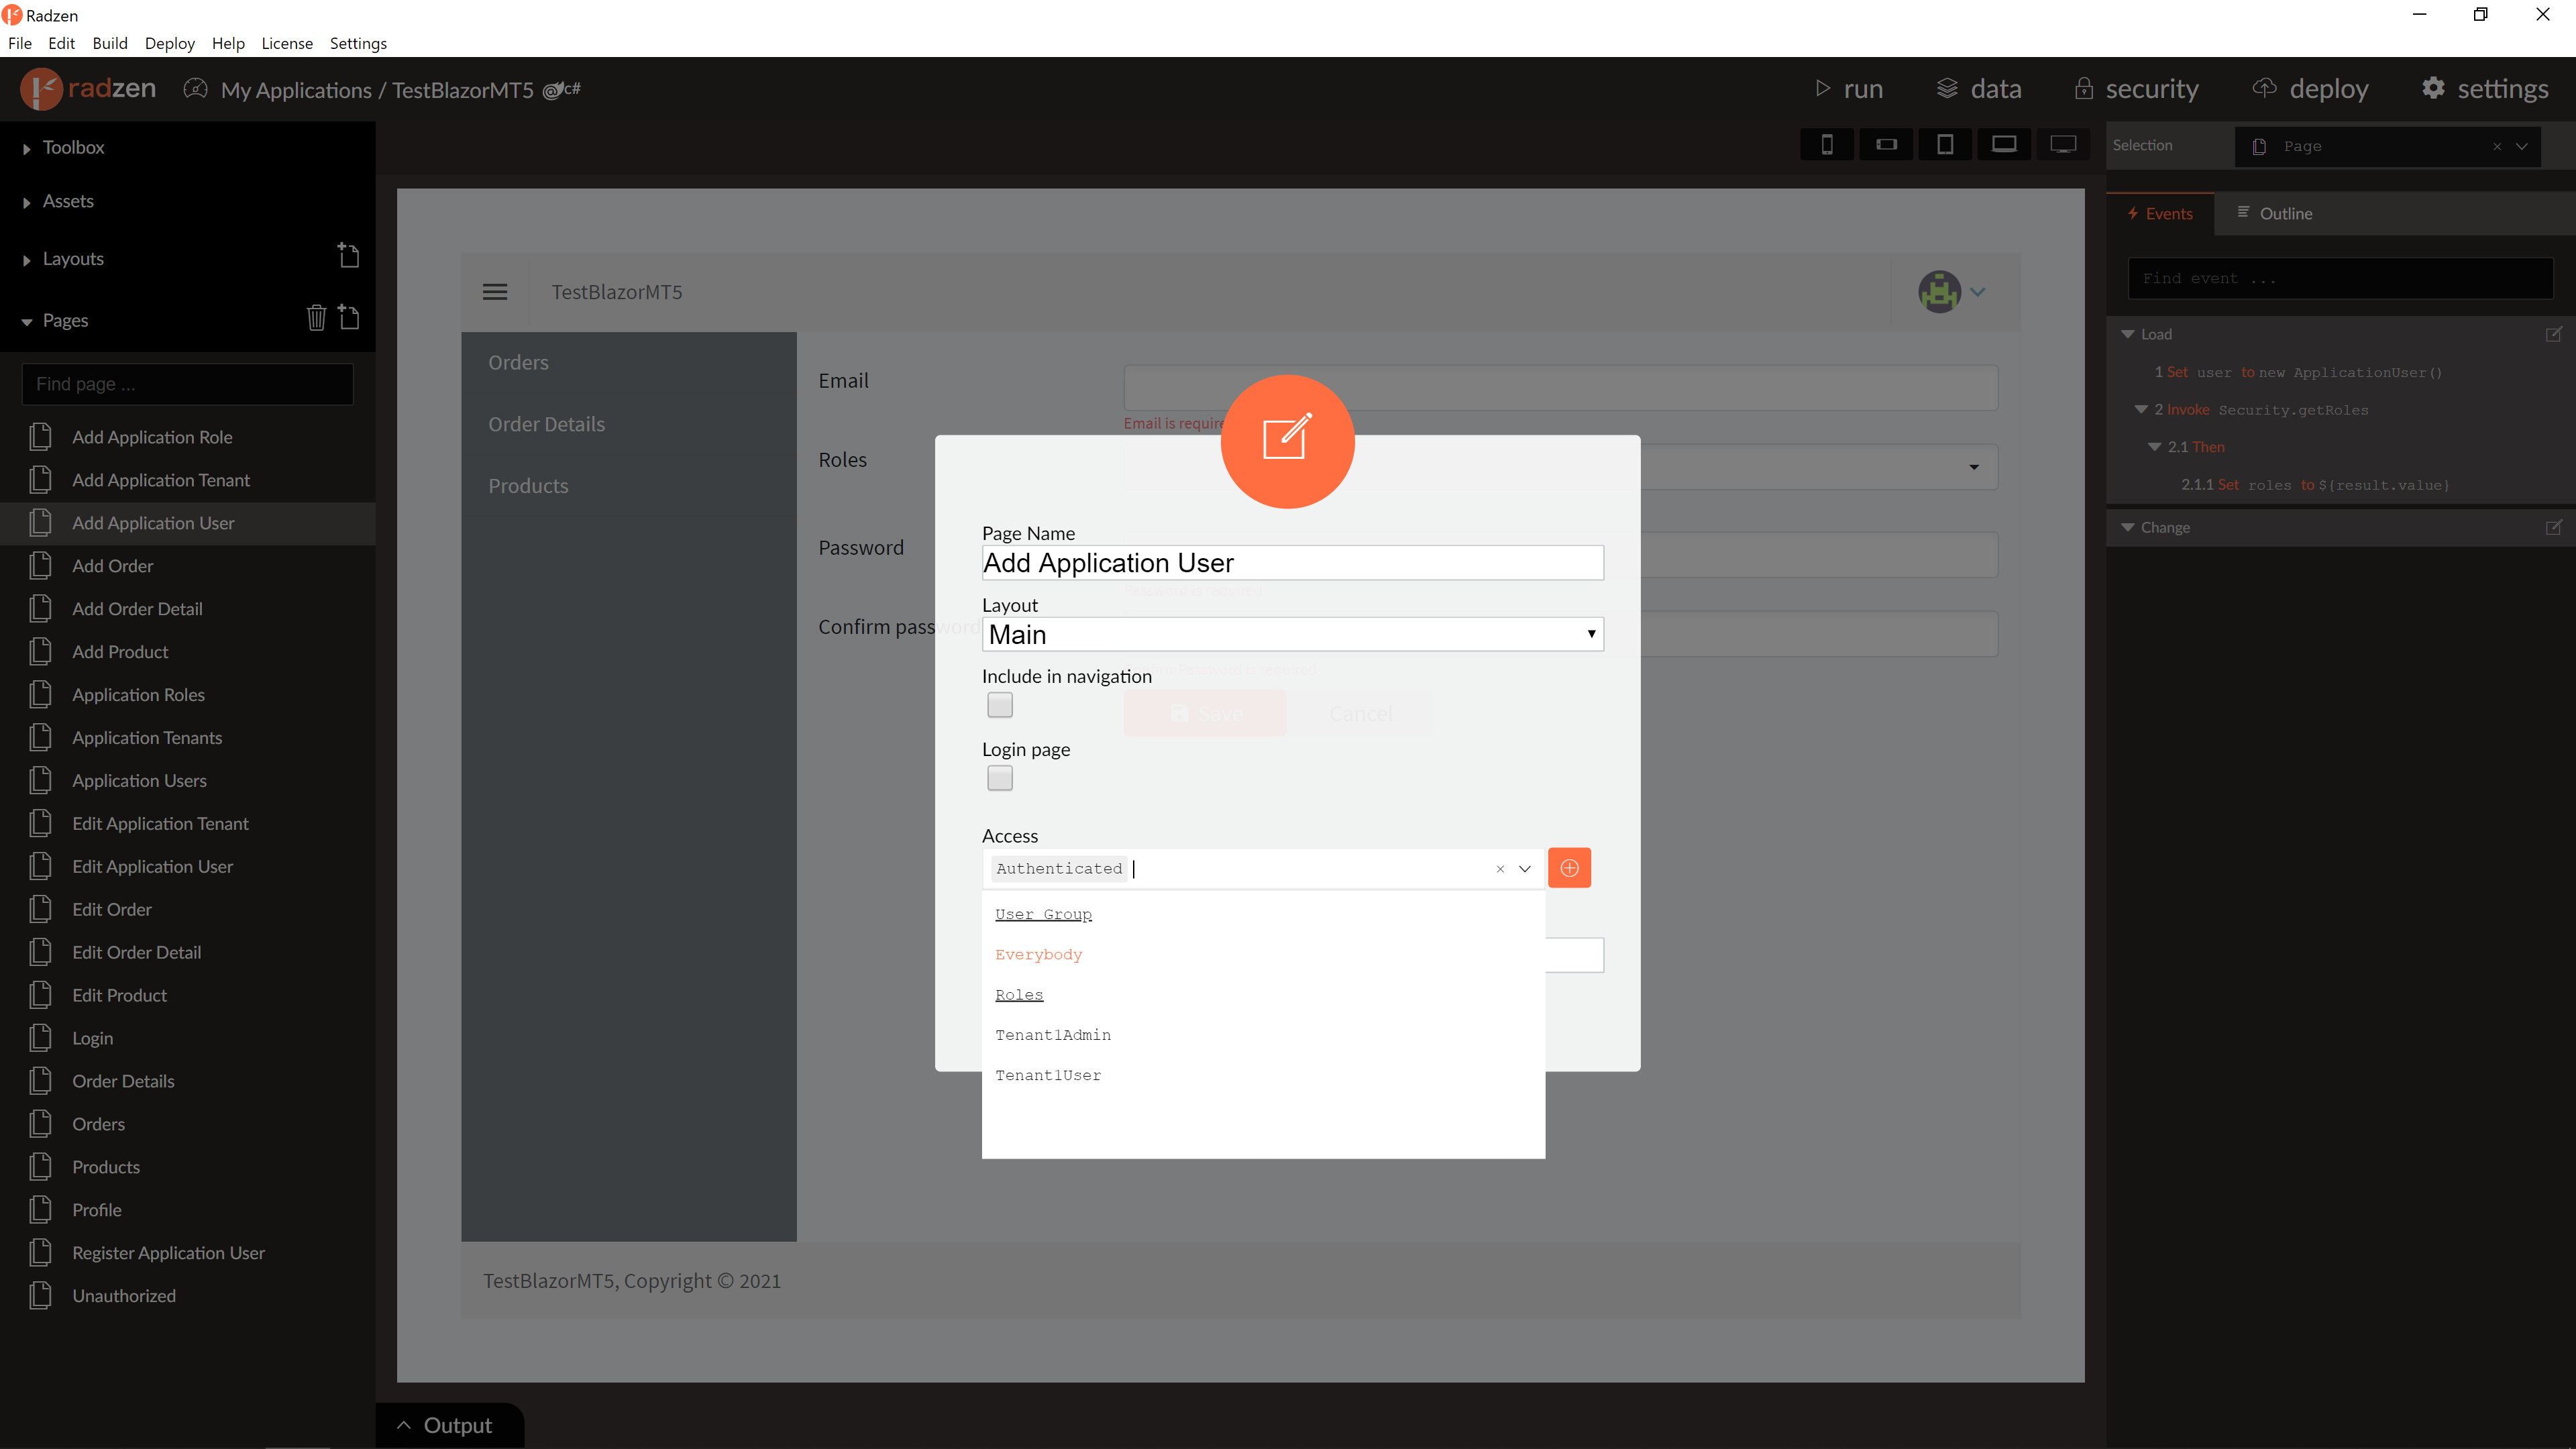Select the desktop viewport icon

point(2063,145)
